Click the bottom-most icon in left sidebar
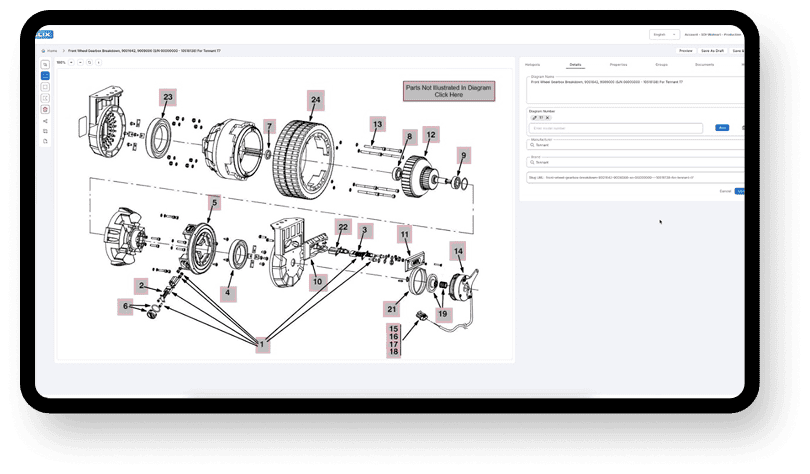This screenshot has height=474, width=810. coord(45,141)
